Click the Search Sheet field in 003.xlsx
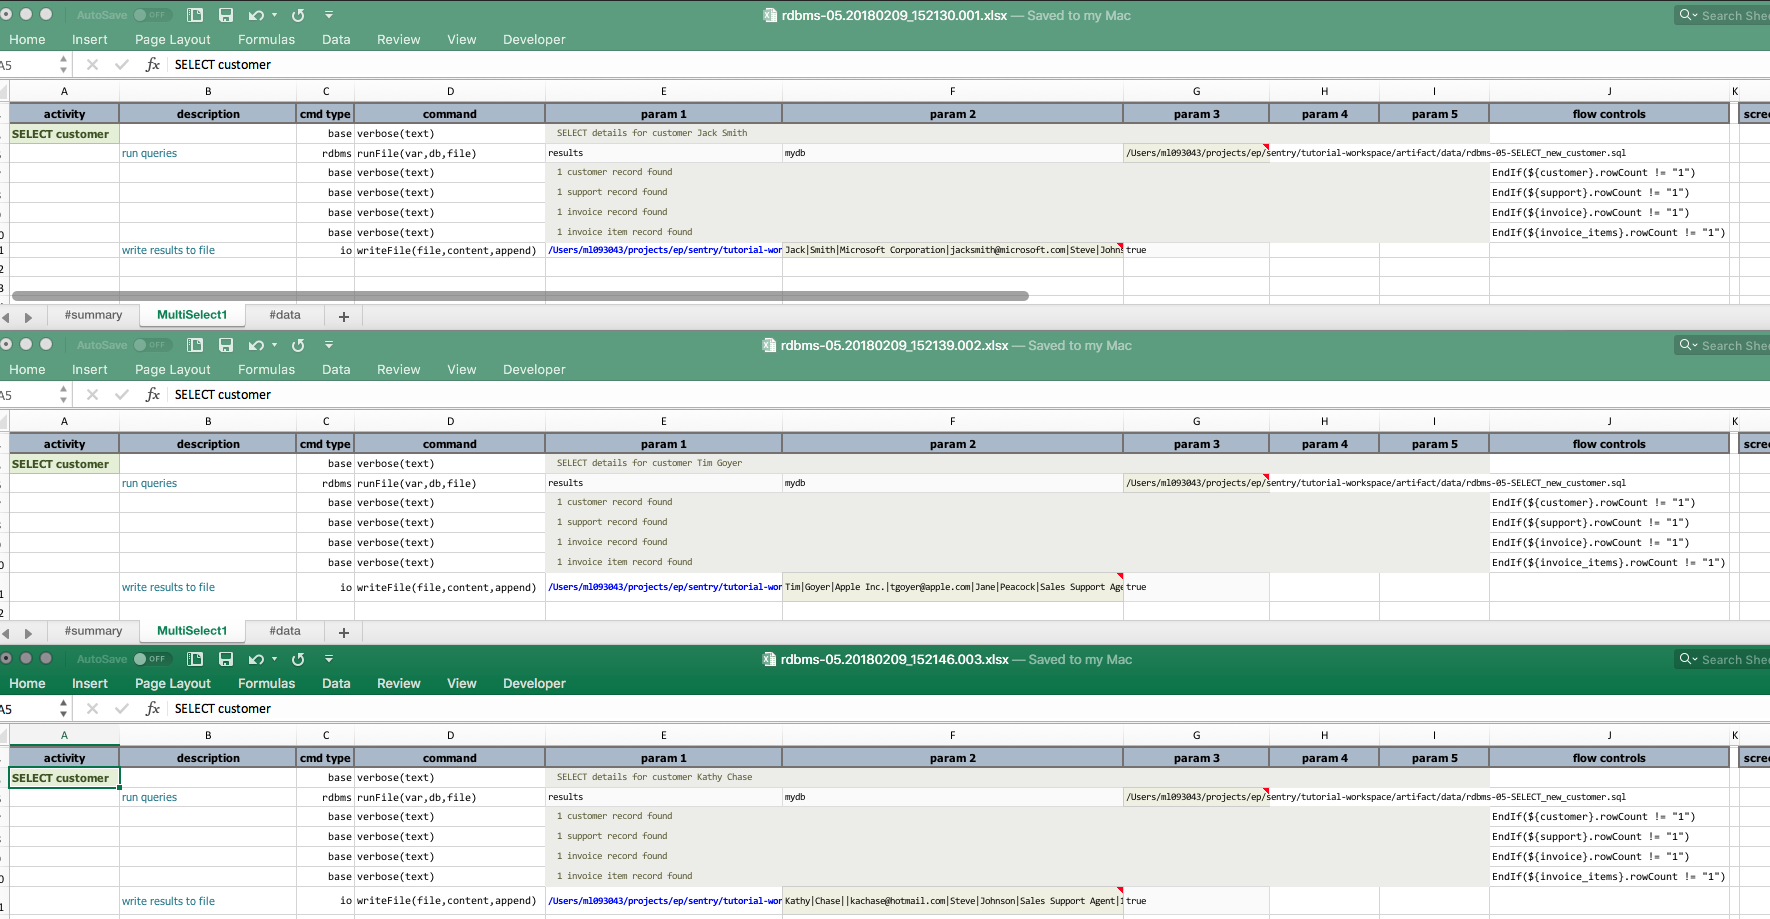This screenshot has height=919, width=1770. (1722, 659)
